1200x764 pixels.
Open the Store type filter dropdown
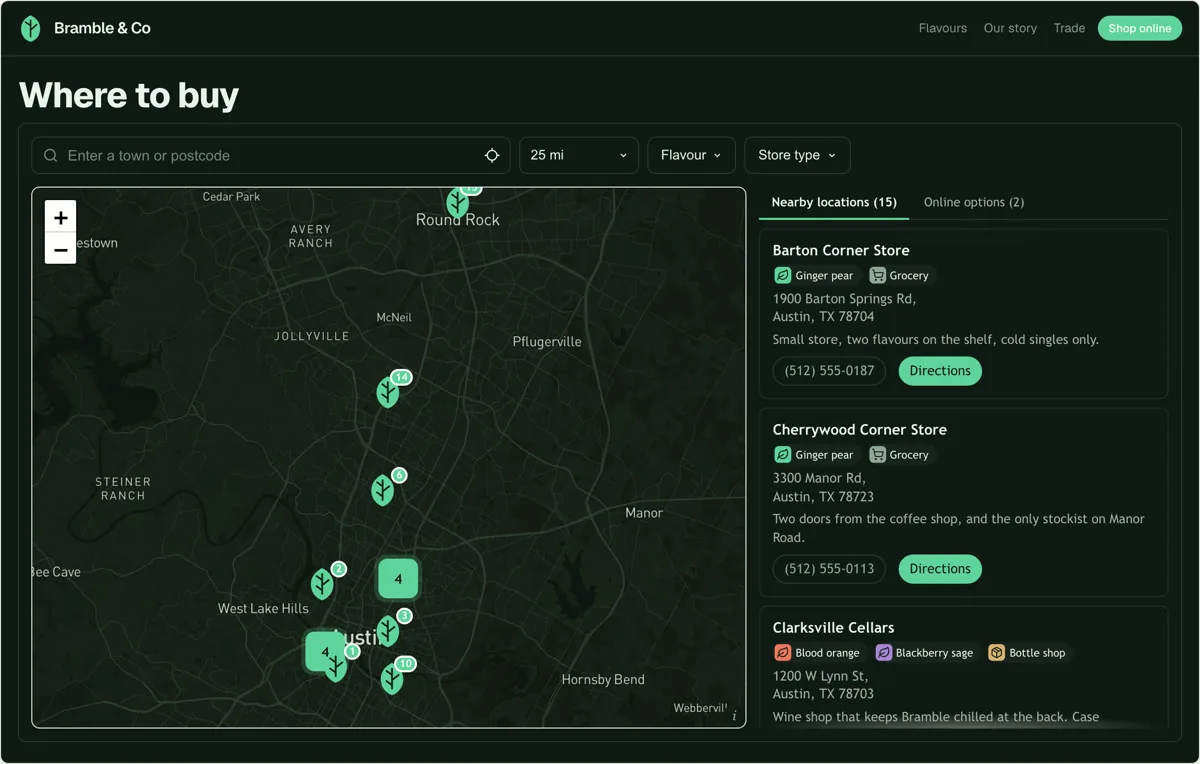[x=797, y=155]
